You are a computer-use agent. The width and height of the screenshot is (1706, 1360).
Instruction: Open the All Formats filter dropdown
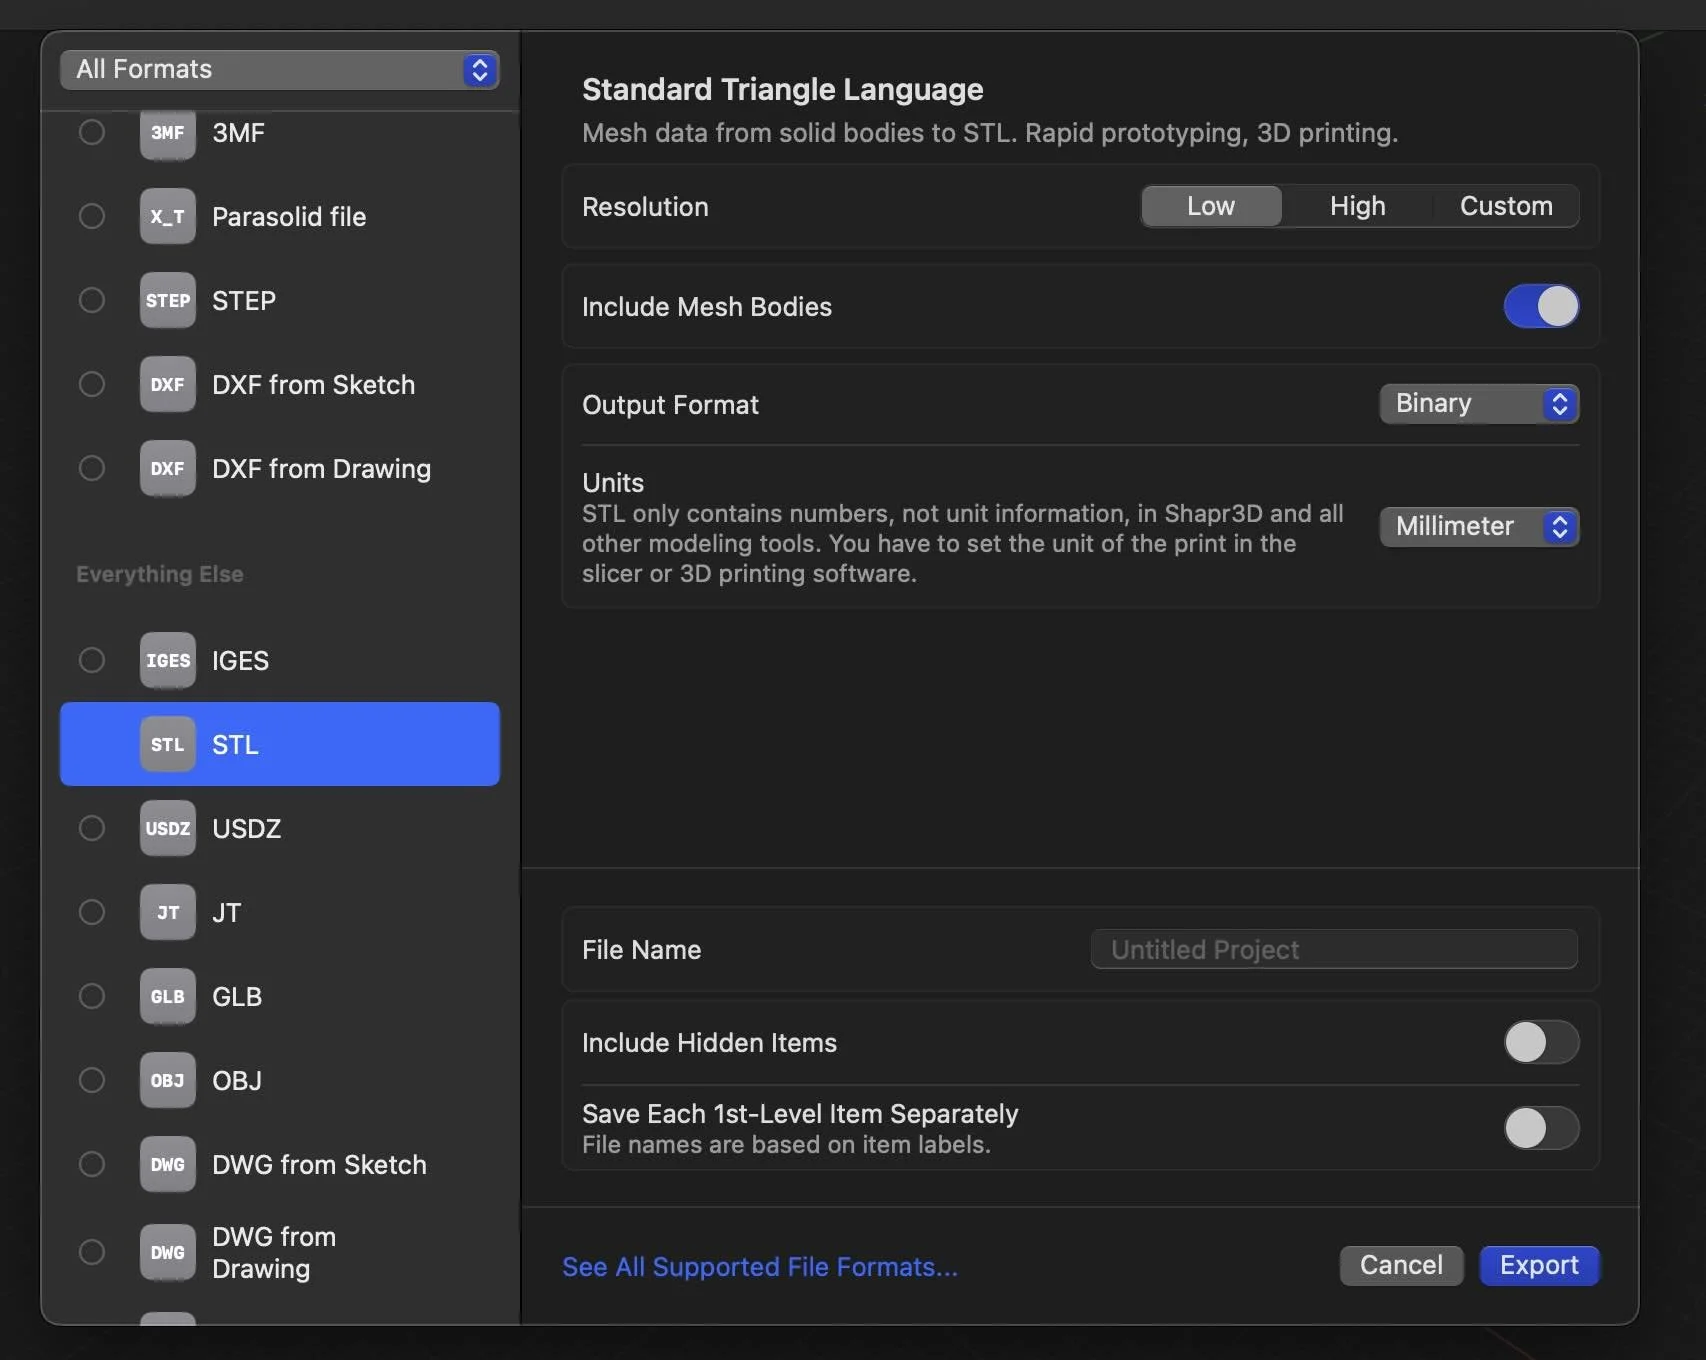pyautogui.click(x=280, y=69)
